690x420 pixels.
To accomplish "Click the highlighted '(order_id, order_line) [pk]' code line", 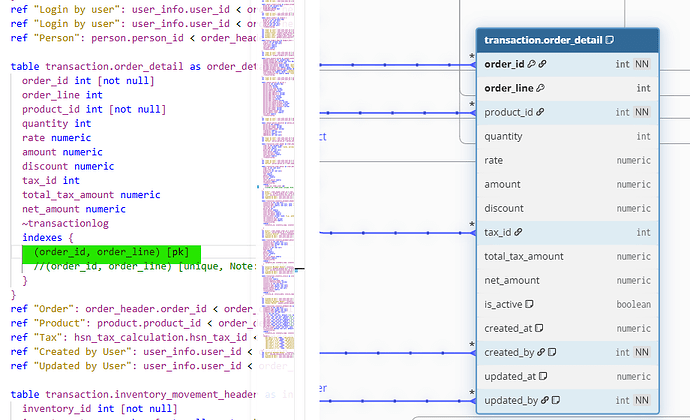I will tap(112, 252).
